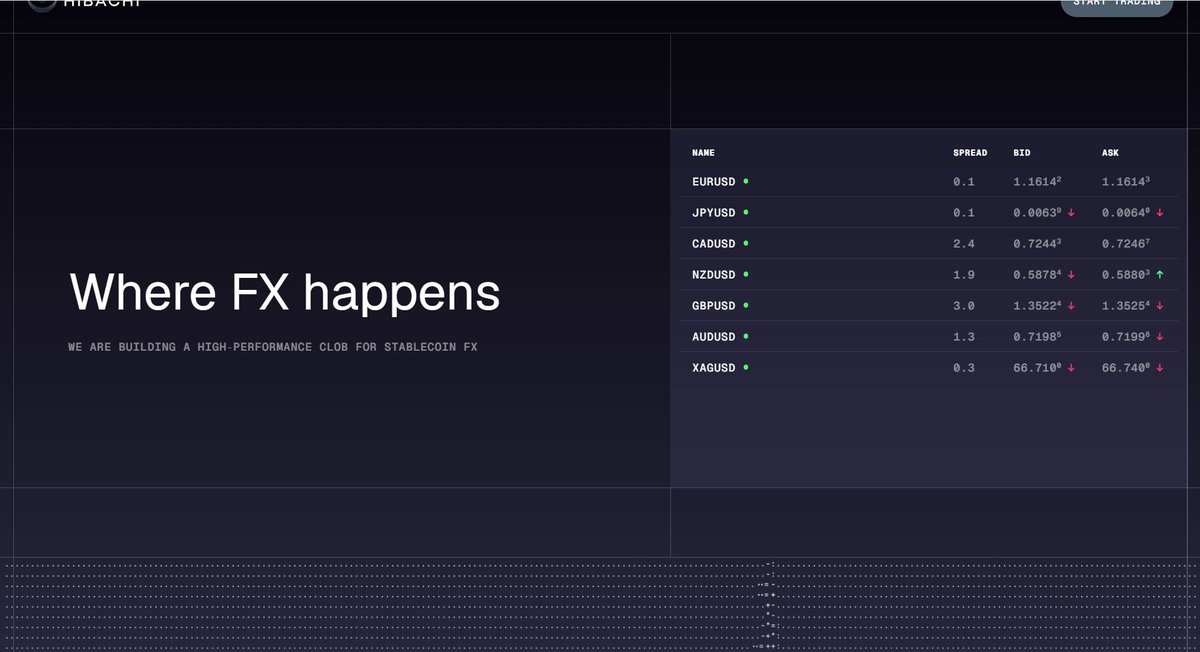Click the SPREAD column header
The width and height of the screenshot is (1200, 652).
[x=970, y=153]
